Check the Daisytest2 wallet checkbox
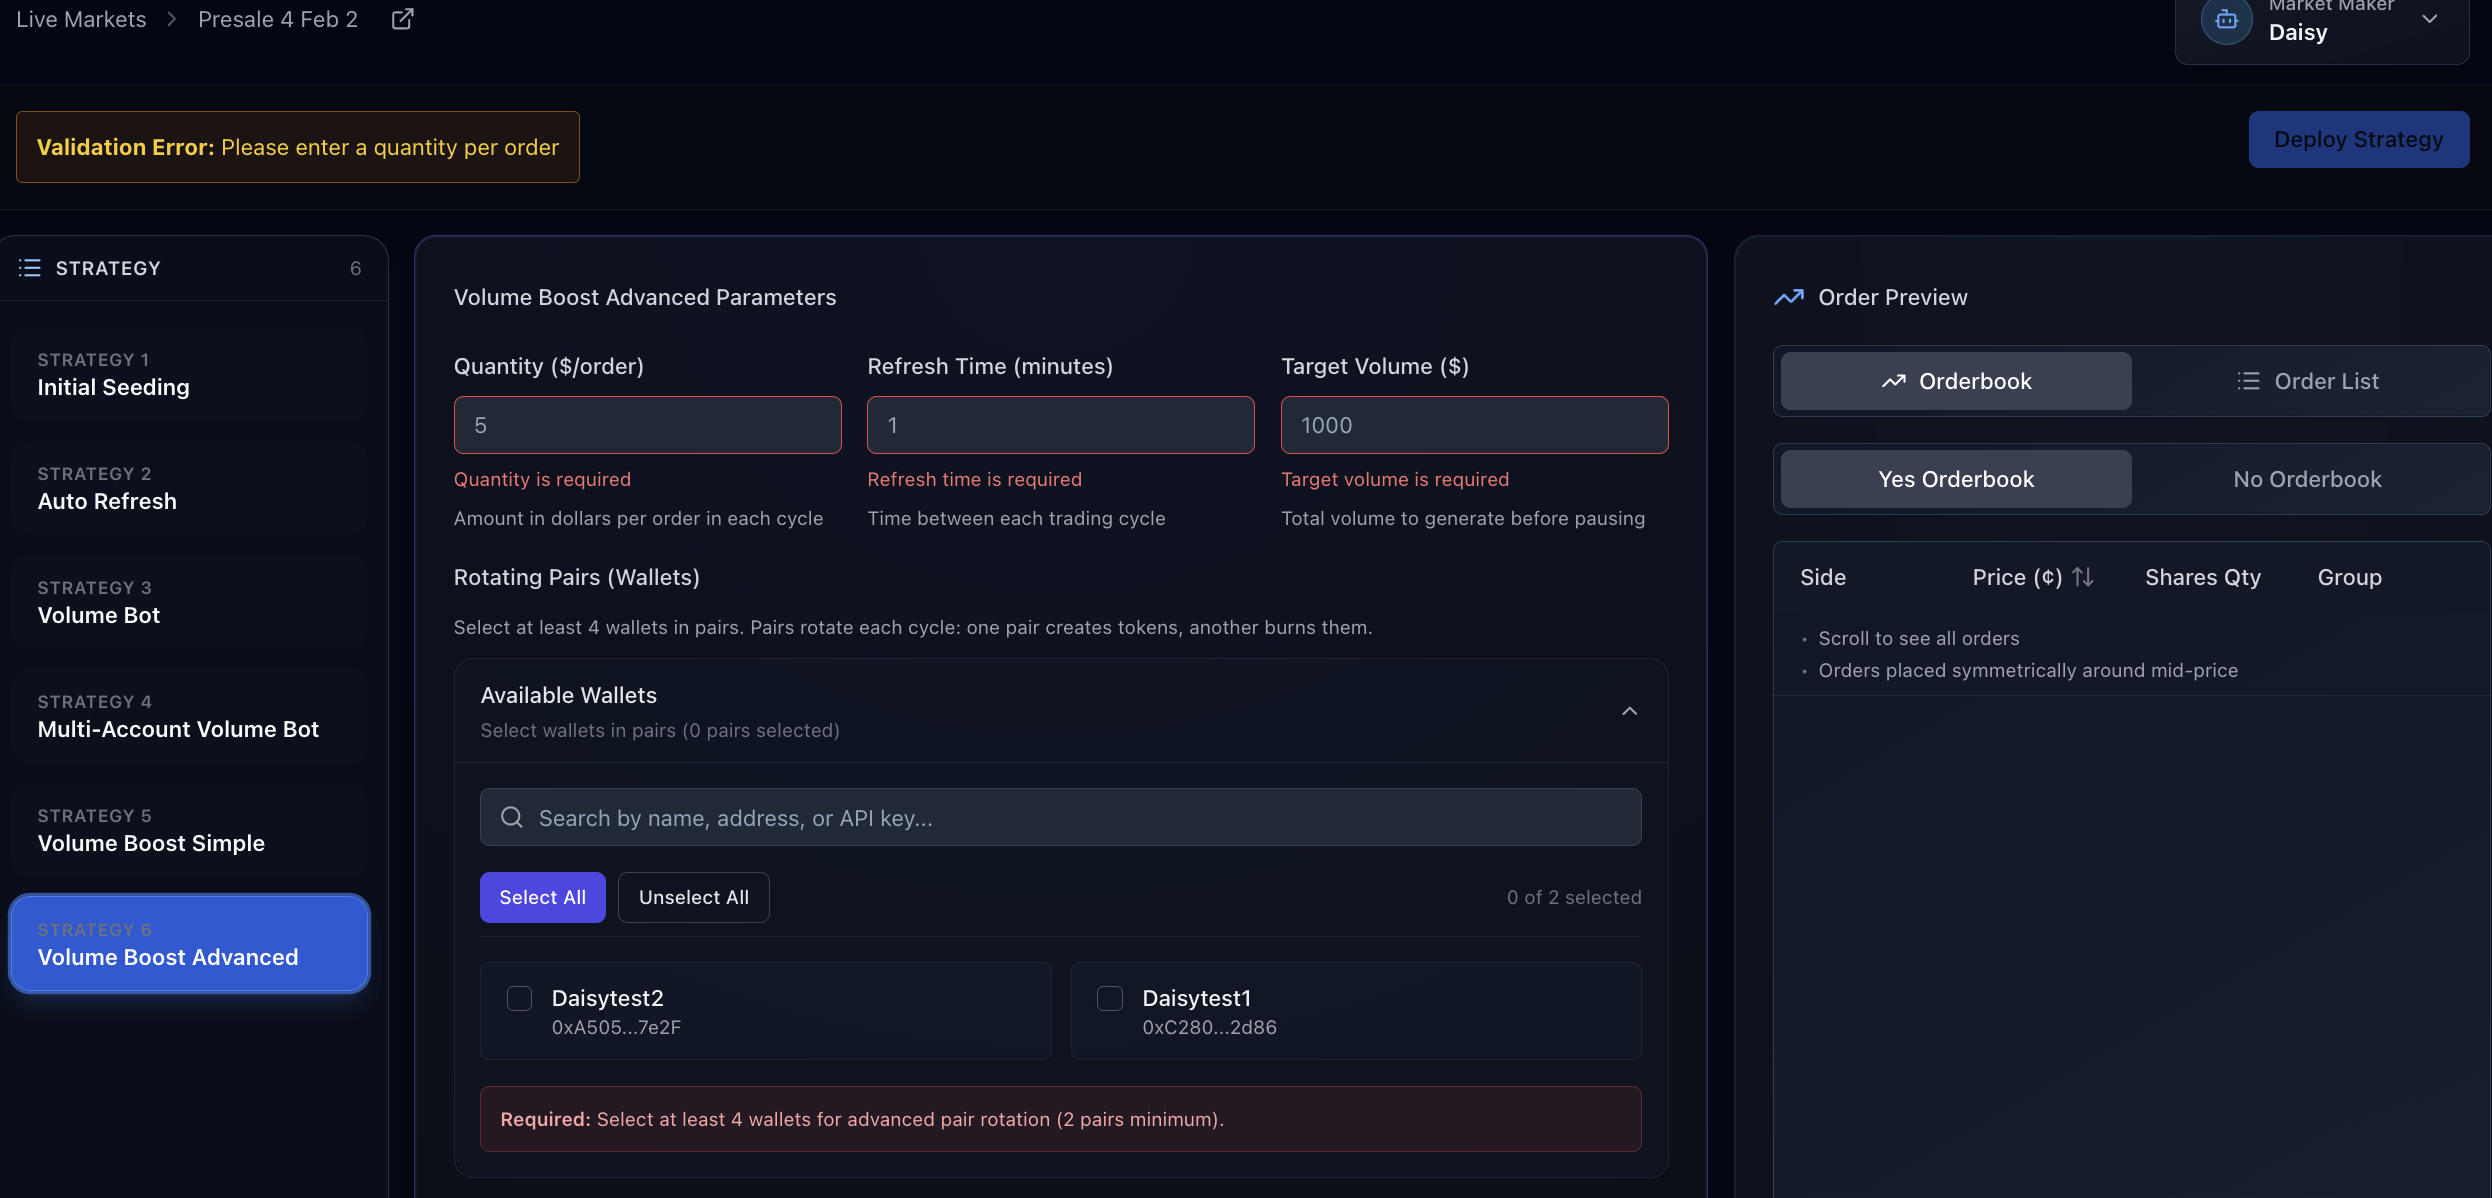The width and height of the screenshot is (2492, 1198). (x=519, y=998)
